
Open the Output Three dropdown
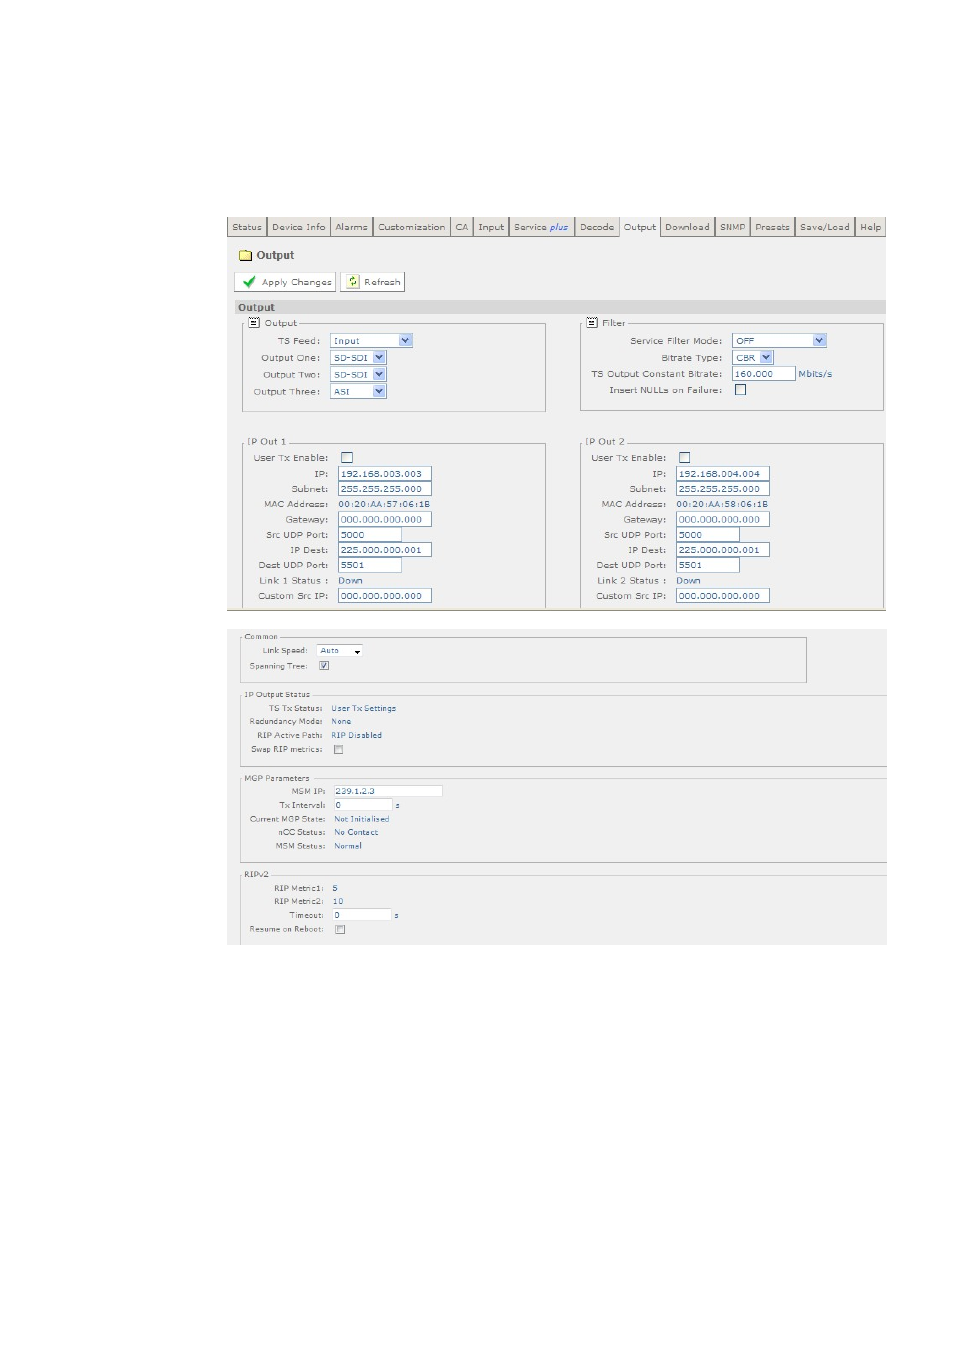click(358, 392)
